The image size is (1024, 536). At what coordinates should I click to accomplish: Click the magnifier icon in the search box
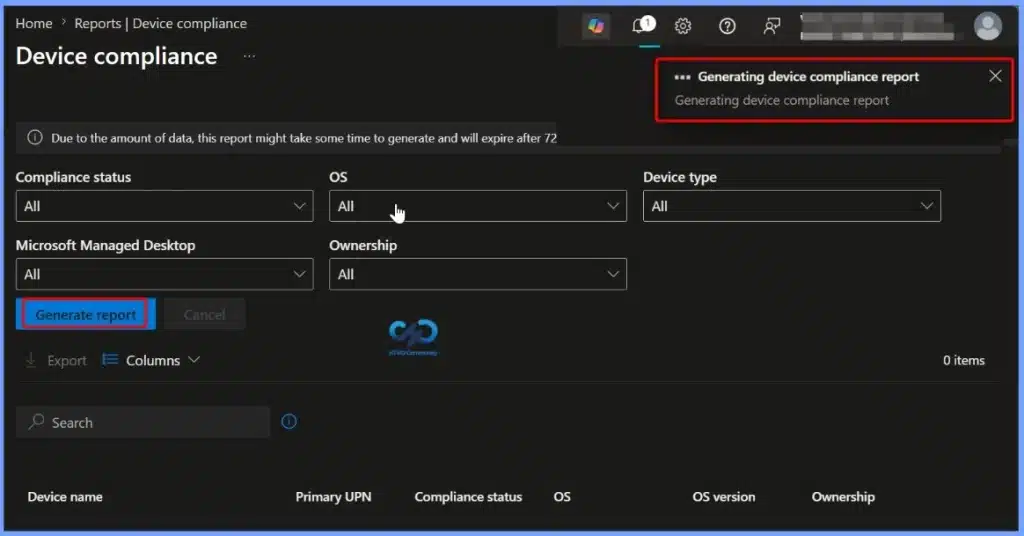[37, 422]
